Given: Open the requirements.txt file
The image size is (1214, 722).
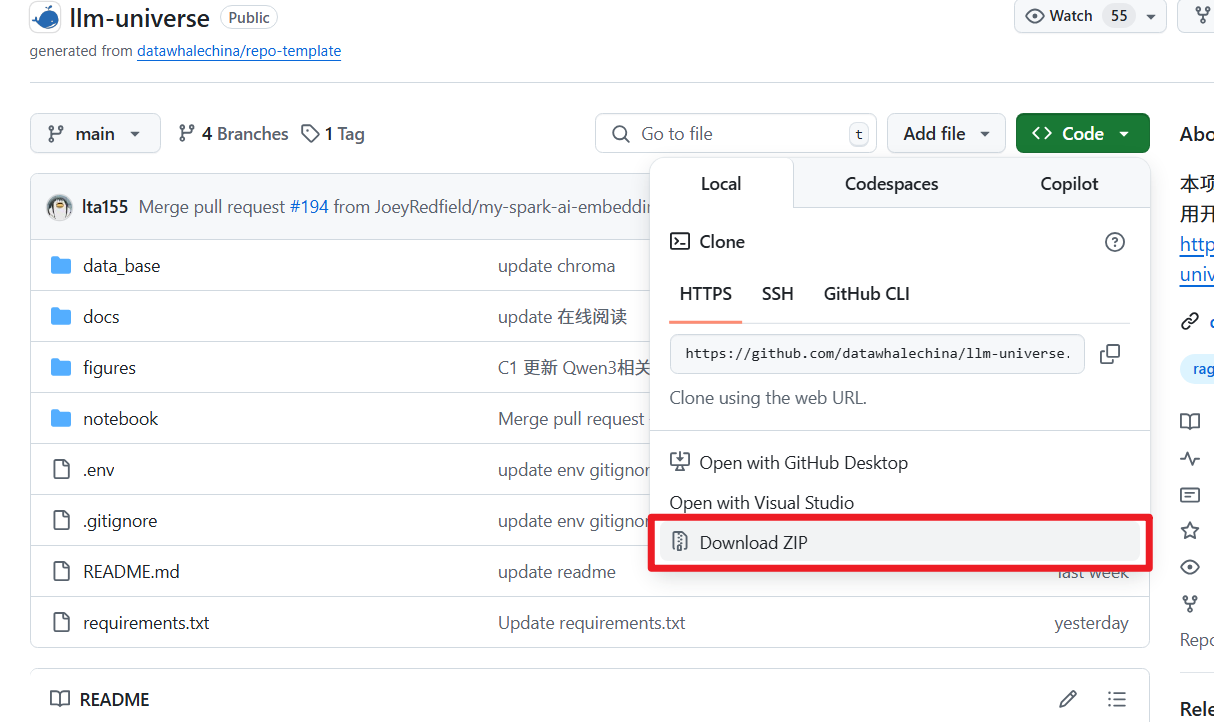Looking at the screenshot, I should pos(146,622).
